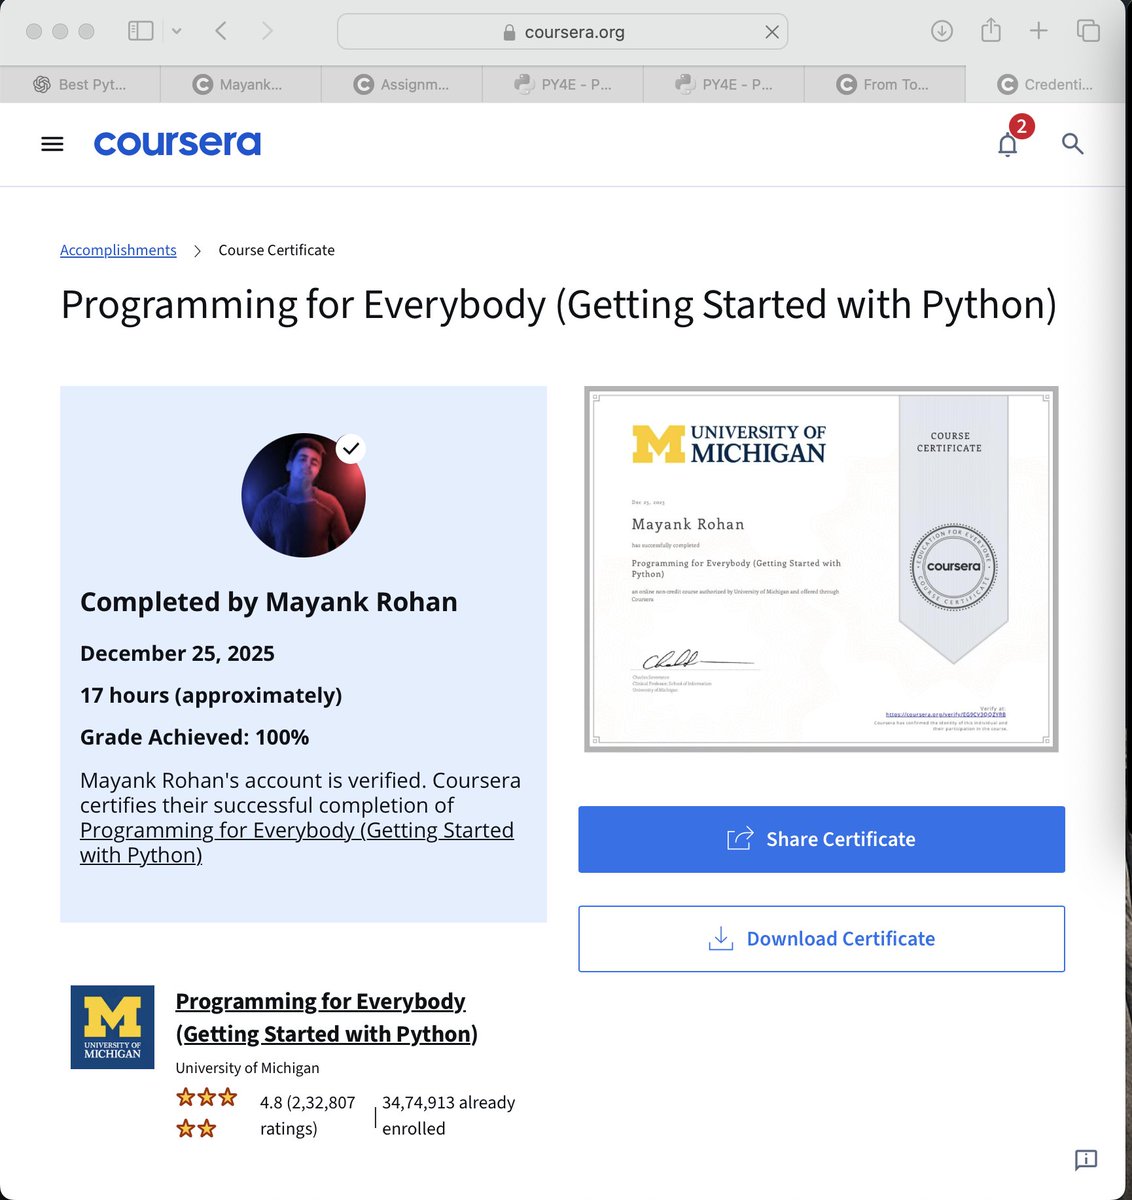Click University of Michigan logo tile
Image resolution: width=1132 pixels, height=1200 pixels.
112,1027
